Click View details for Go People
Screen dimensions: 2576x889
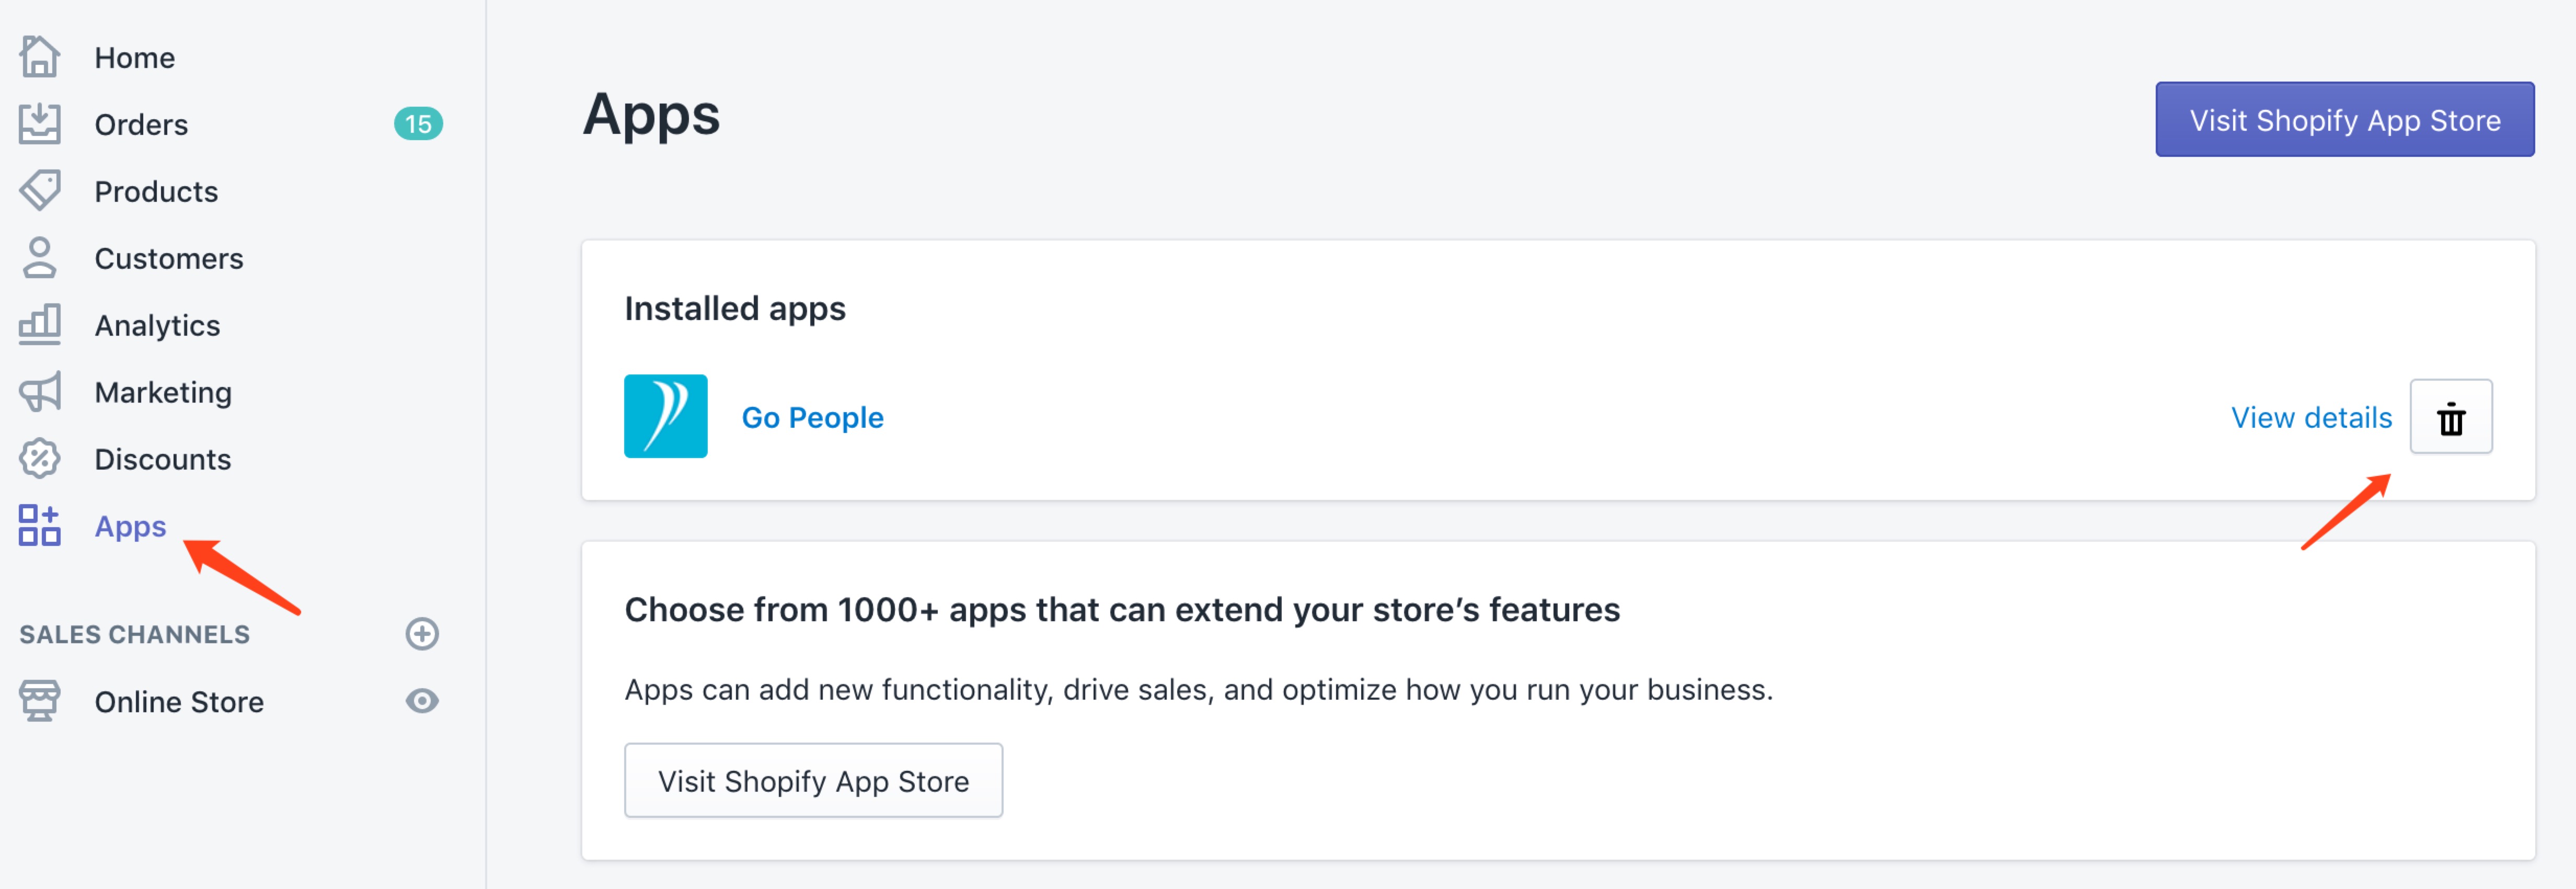coord(2311,418)
